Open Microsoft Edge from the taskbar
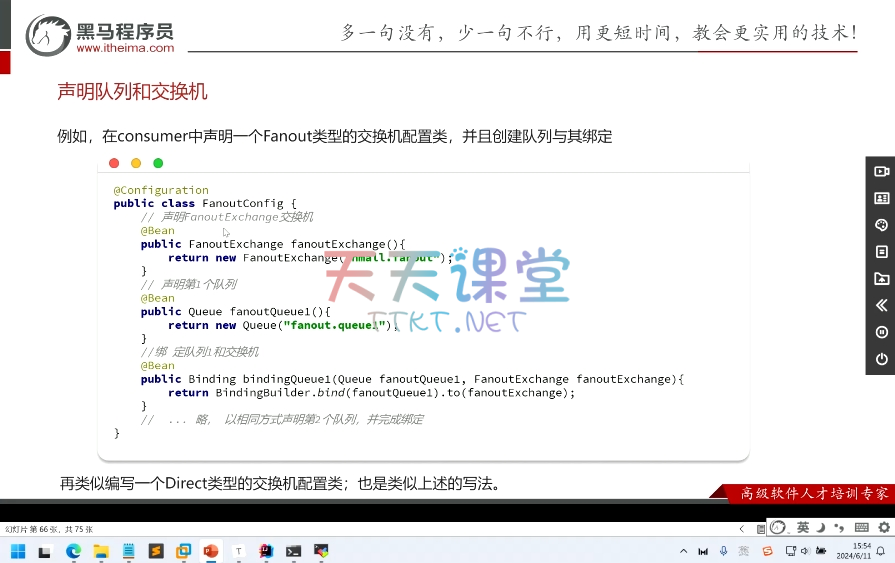This screenshot has width=895, height=563. point(73,551)
